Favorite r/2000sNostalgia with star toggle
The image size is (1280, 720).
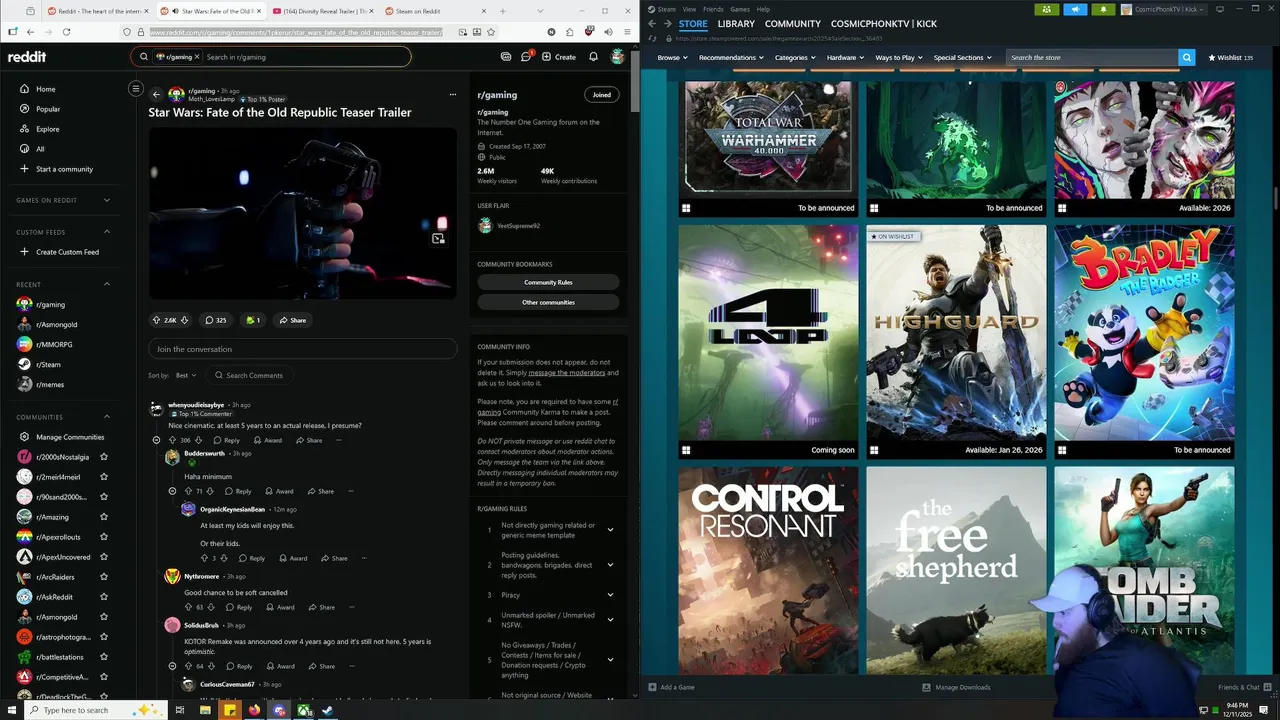point(104,457)
